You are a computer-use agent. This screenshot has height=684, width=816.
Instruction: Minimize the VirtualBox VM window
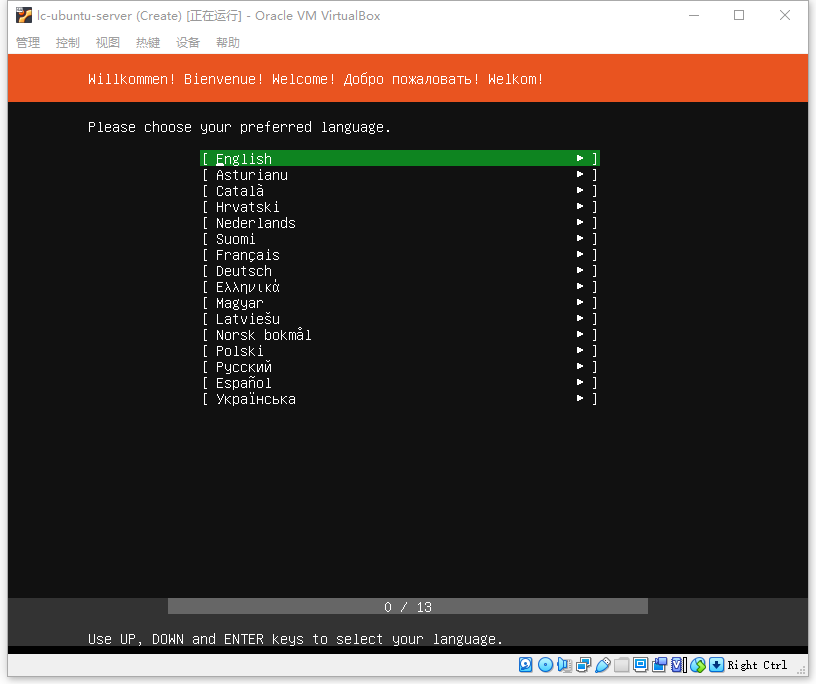[x=694, y=16]
